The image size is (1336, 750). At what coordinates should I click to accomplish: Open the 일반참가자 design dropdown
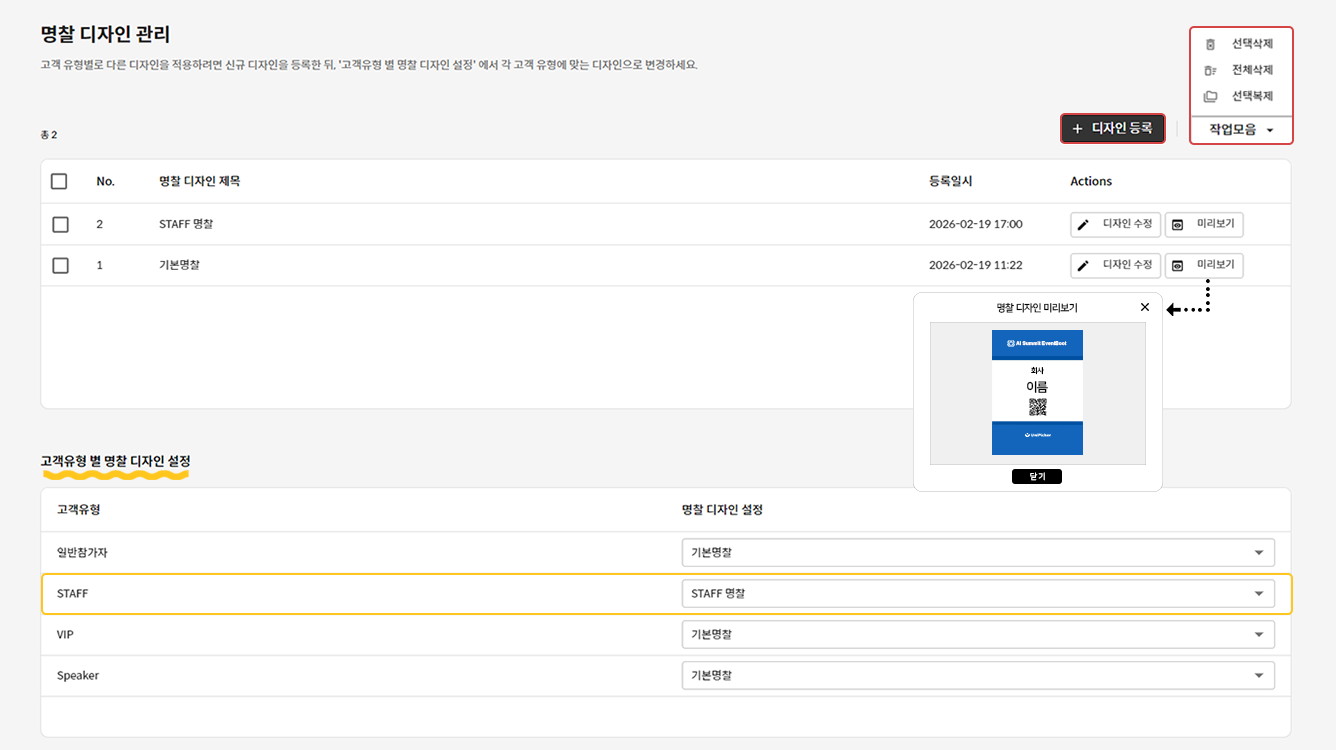977,552
